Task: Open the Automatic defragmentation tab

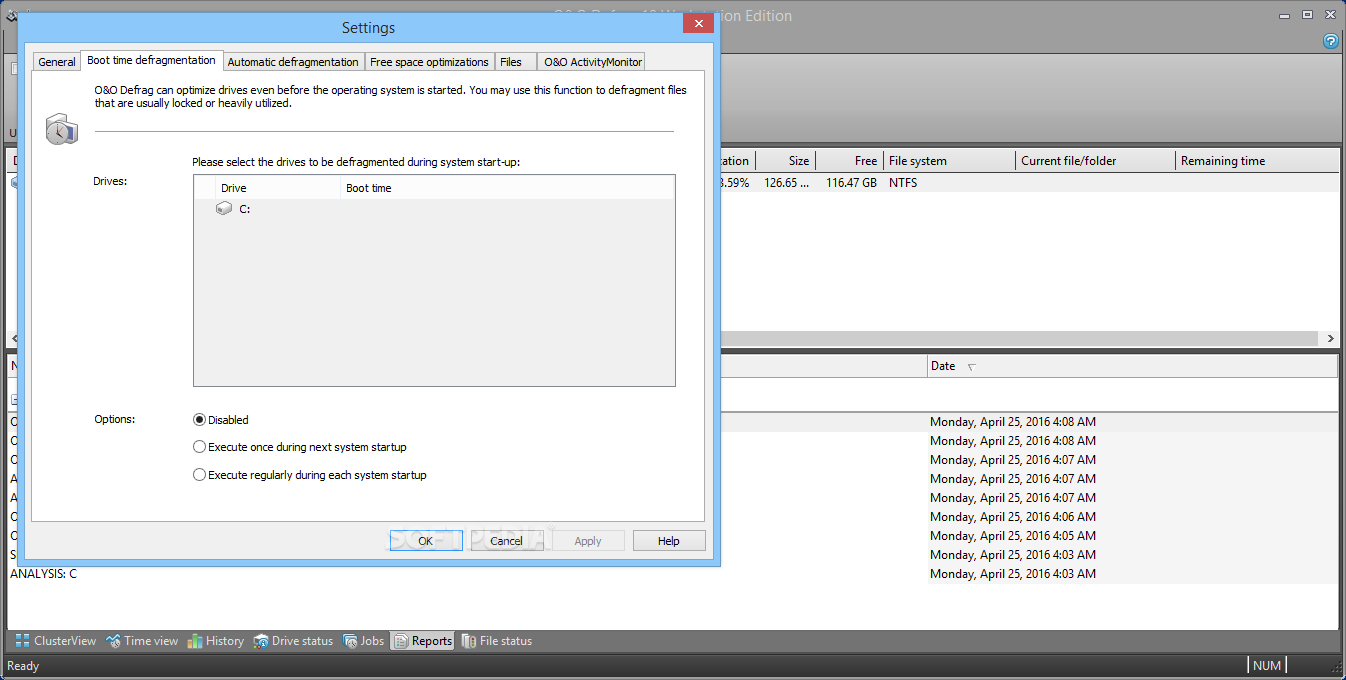Action: pos(293,62)
